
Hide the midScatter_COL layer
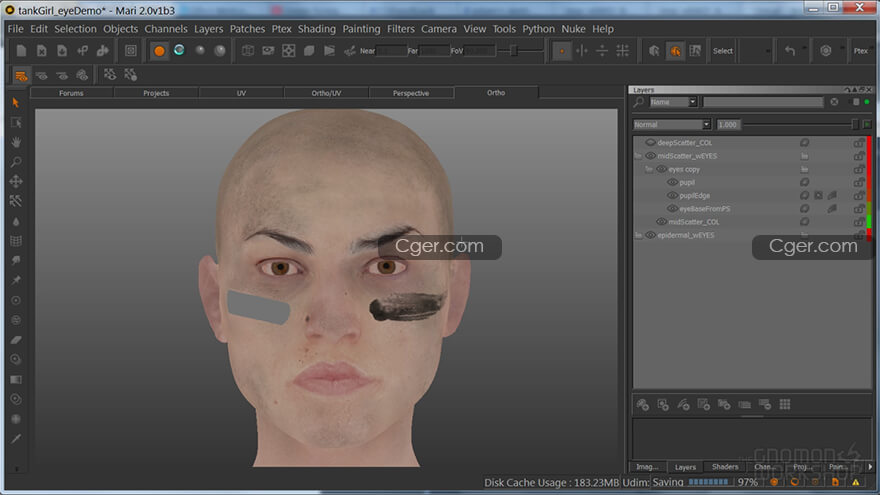click(661, 222)
